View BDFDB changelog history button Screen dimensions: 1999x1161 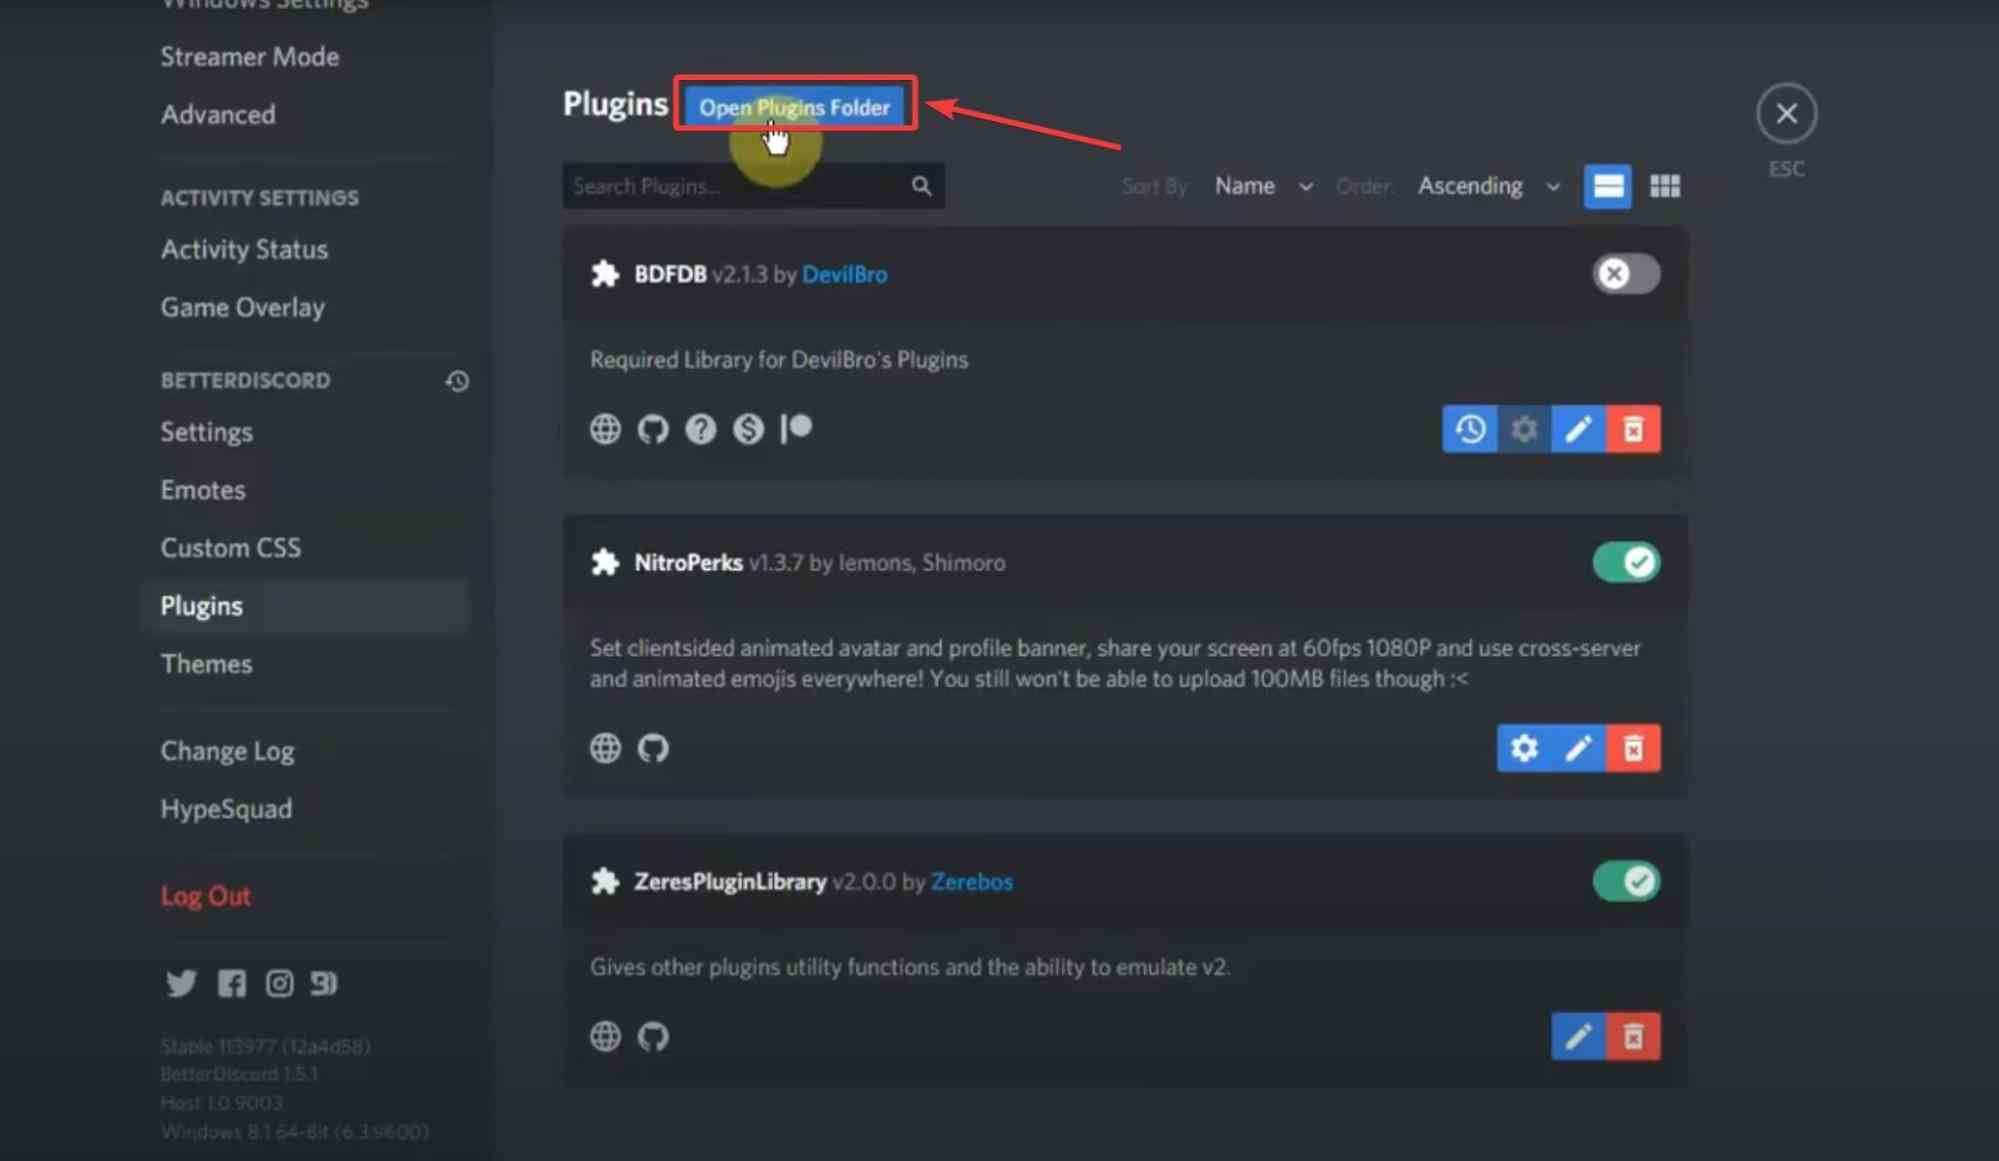(x=1469, y=429)
